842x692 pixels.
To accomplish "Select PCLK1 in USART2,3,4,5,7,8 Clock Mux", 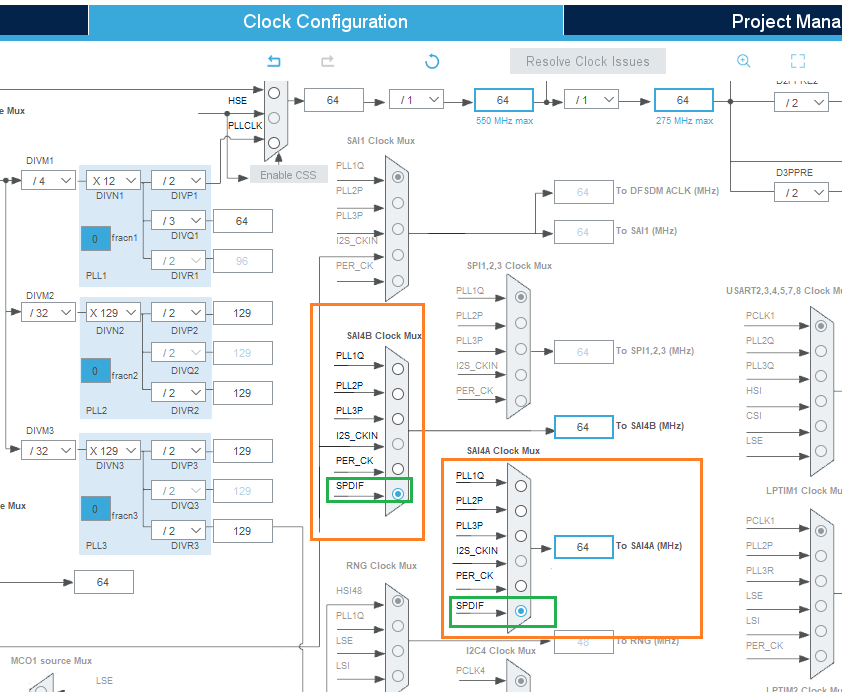I will click(x=821, y=326).
